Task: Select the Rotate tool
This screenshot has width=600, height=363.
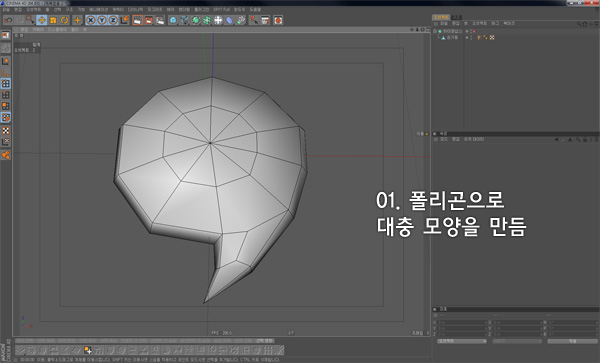Action: click(64, 20)
